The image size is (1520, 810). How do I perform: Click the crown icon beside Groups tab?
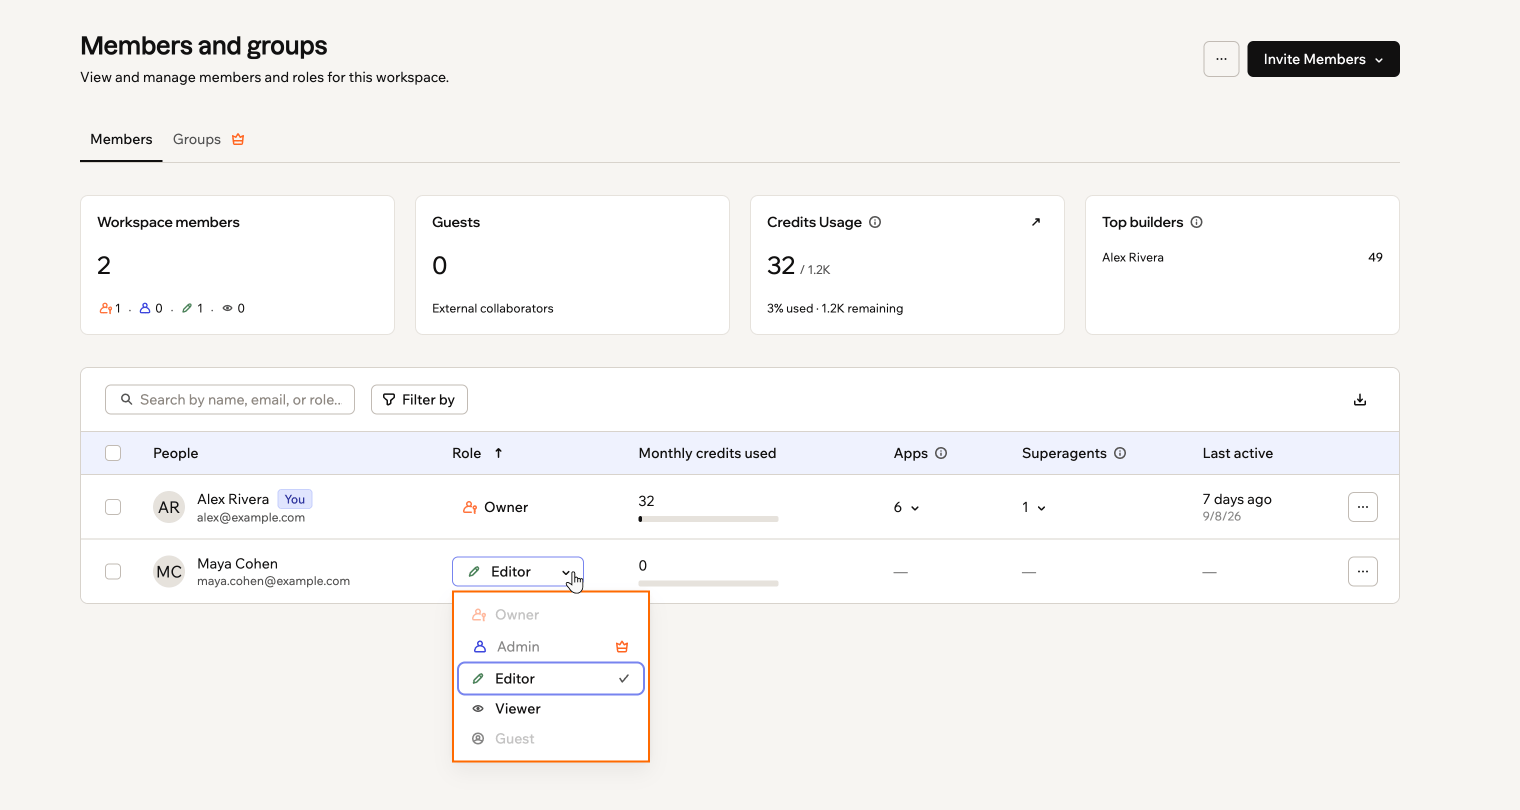[x=238, y=139]
